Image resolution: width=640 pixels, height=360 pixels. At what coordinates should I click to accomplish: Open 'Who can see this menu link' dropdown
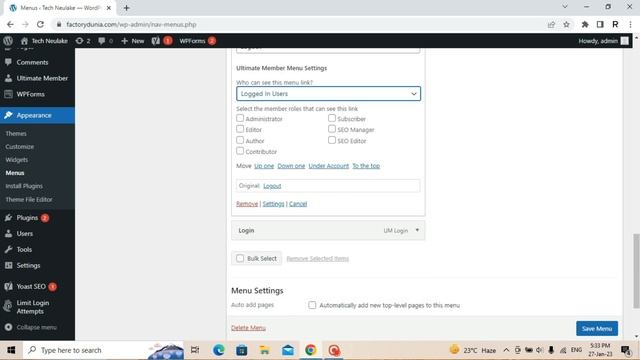(x=328, y=93)
